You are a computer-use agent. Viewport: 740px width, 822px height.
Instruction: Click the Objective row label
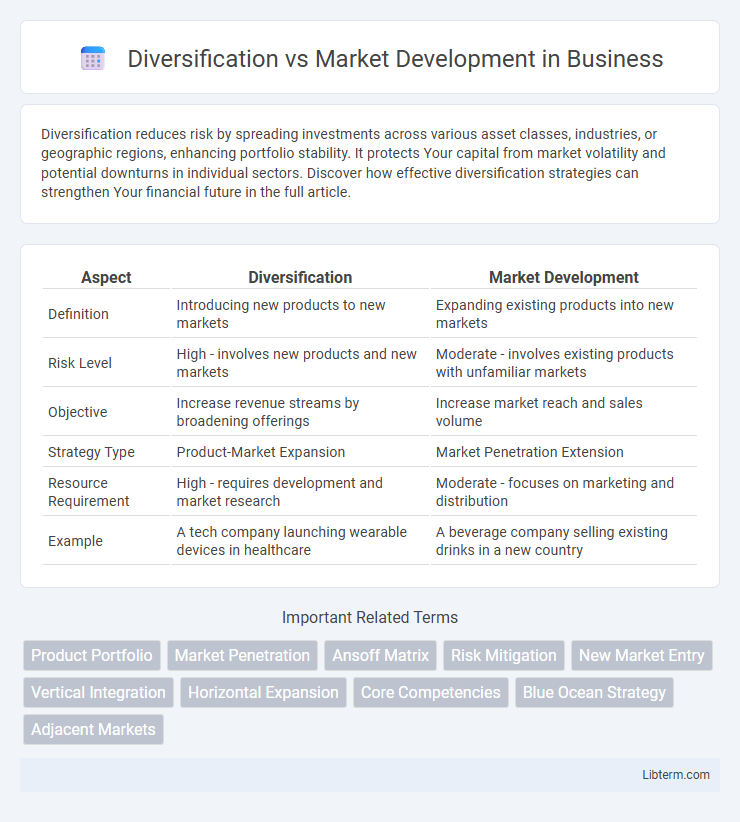(x=78, y=412)
